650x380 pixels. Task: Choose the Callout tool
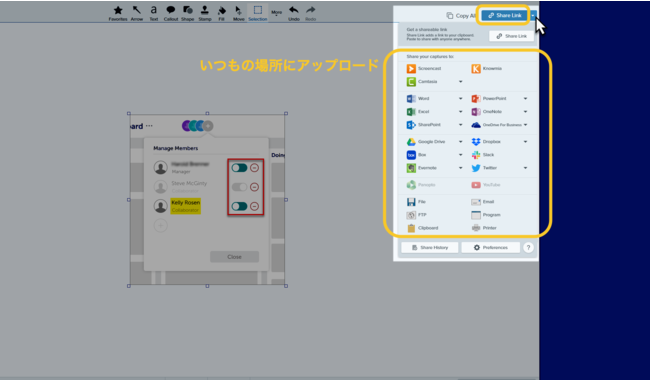[x=170, y=13]
